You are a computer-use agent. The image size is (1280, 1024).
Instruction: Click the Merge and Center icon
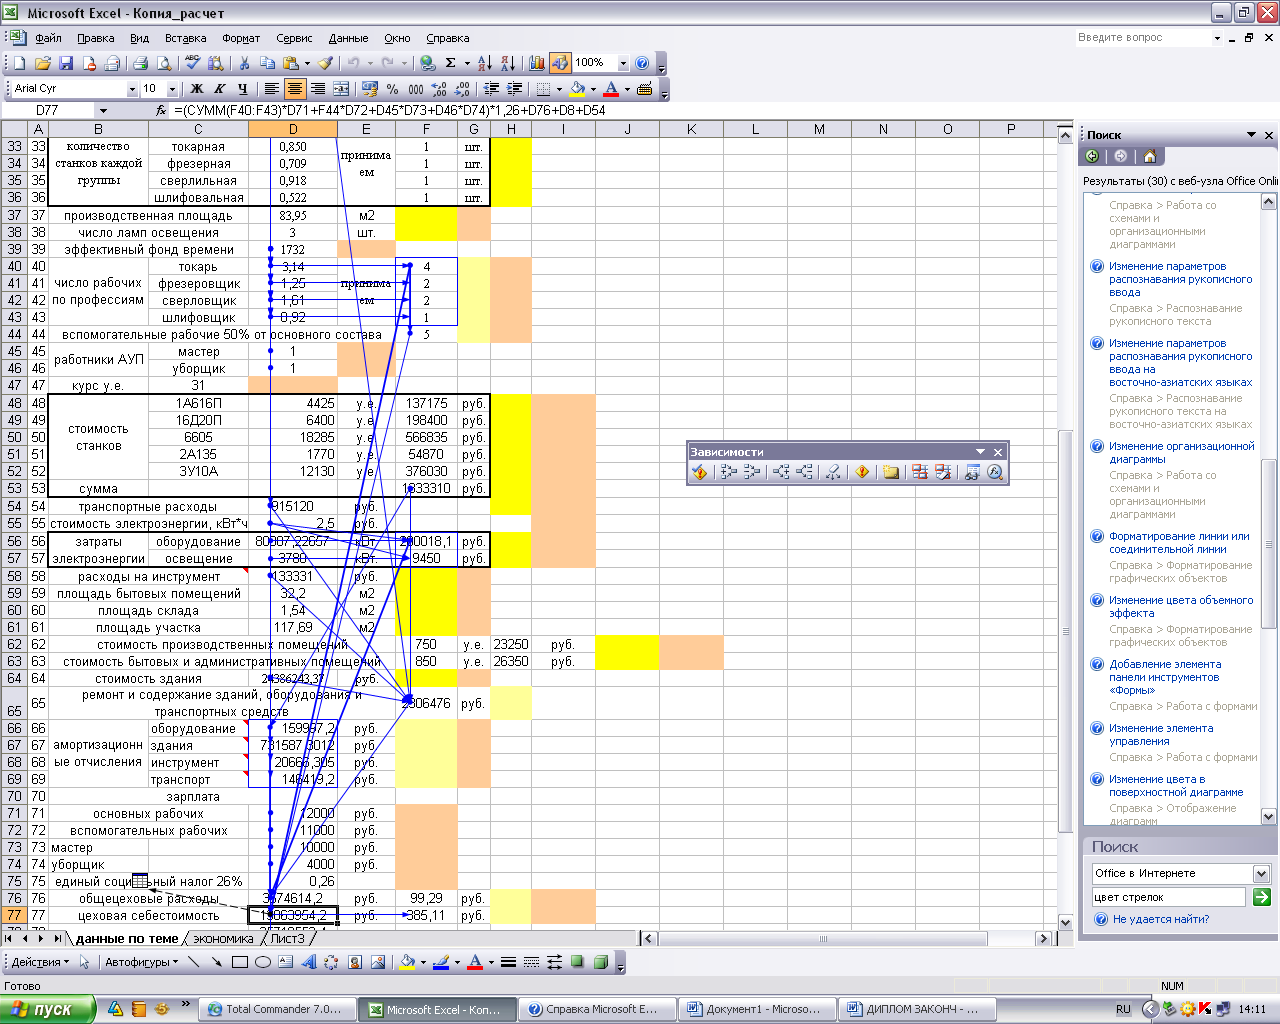(341, 89)
